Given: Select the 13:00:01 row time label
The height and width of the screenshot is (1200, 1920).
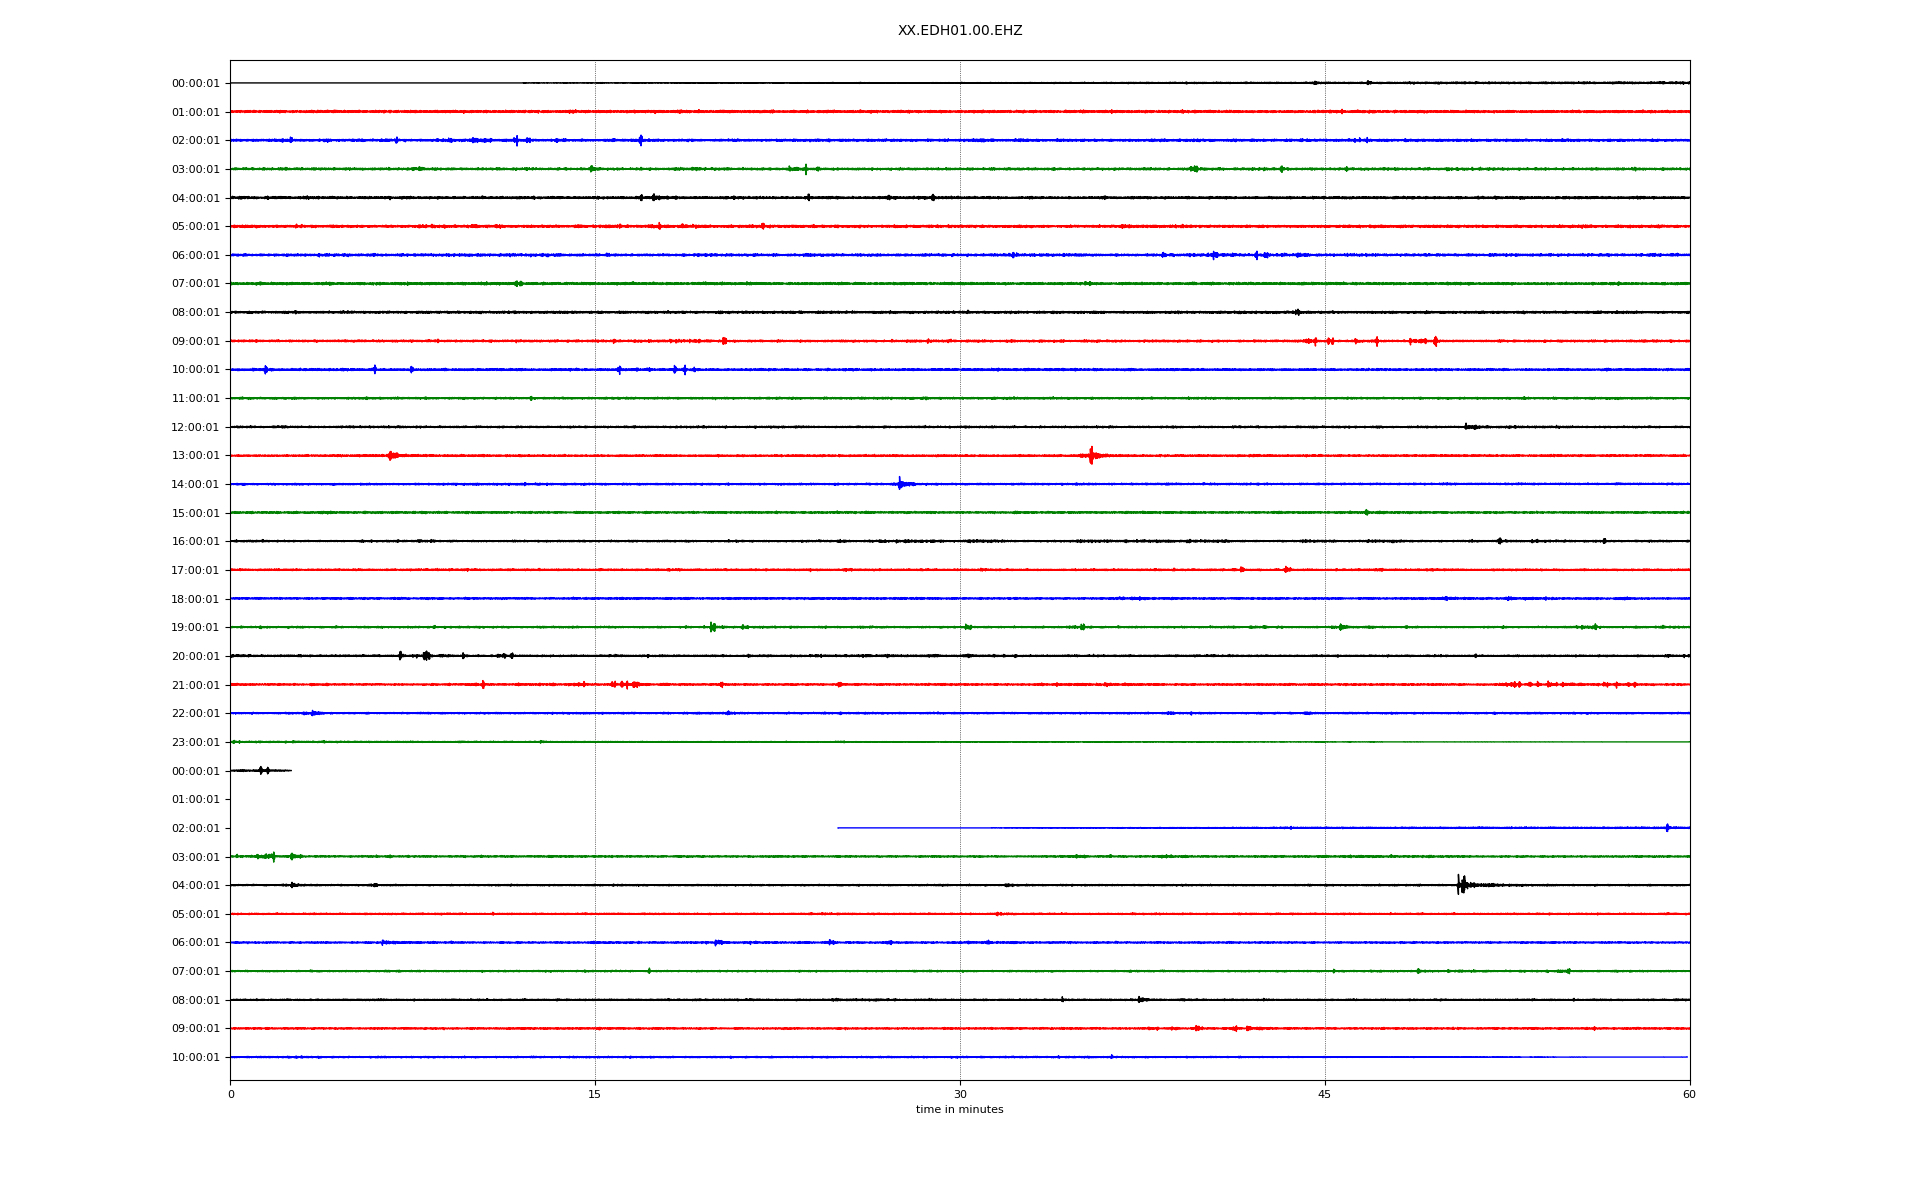Looking at the screenshot, I should pyautogui.click(x=195, y=456).
